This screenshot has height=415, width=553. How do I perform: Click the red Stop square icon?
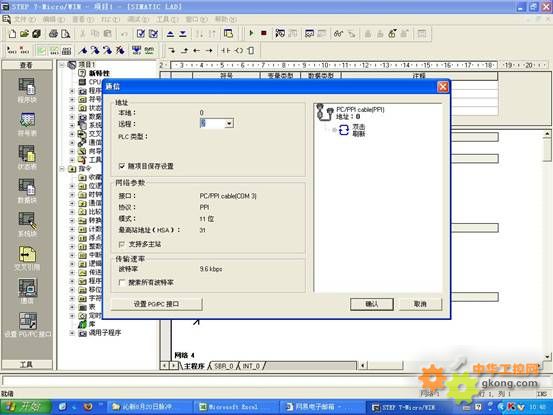click(263, 33)
